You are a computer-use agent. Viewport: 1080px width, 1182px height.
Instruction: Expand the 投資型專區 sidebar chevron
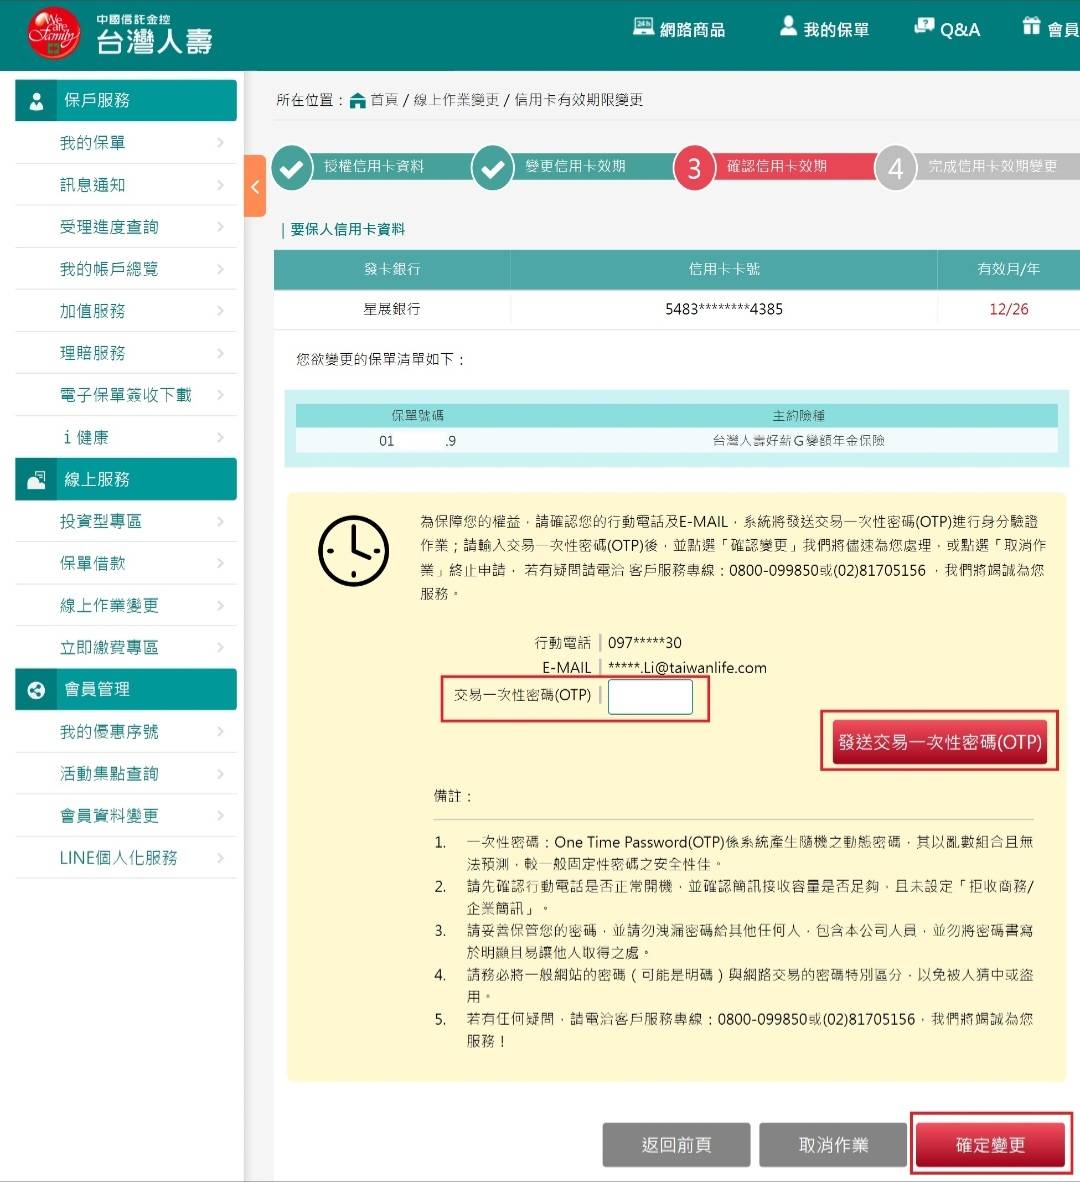(x=220, y=521)
